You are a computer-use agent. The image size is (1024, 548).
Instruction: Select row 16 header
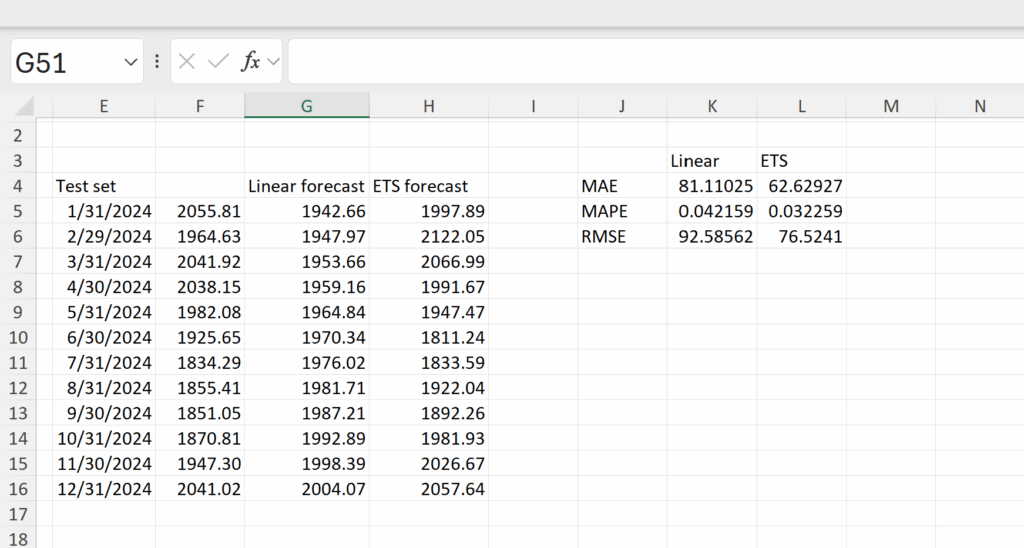(18, 489)
